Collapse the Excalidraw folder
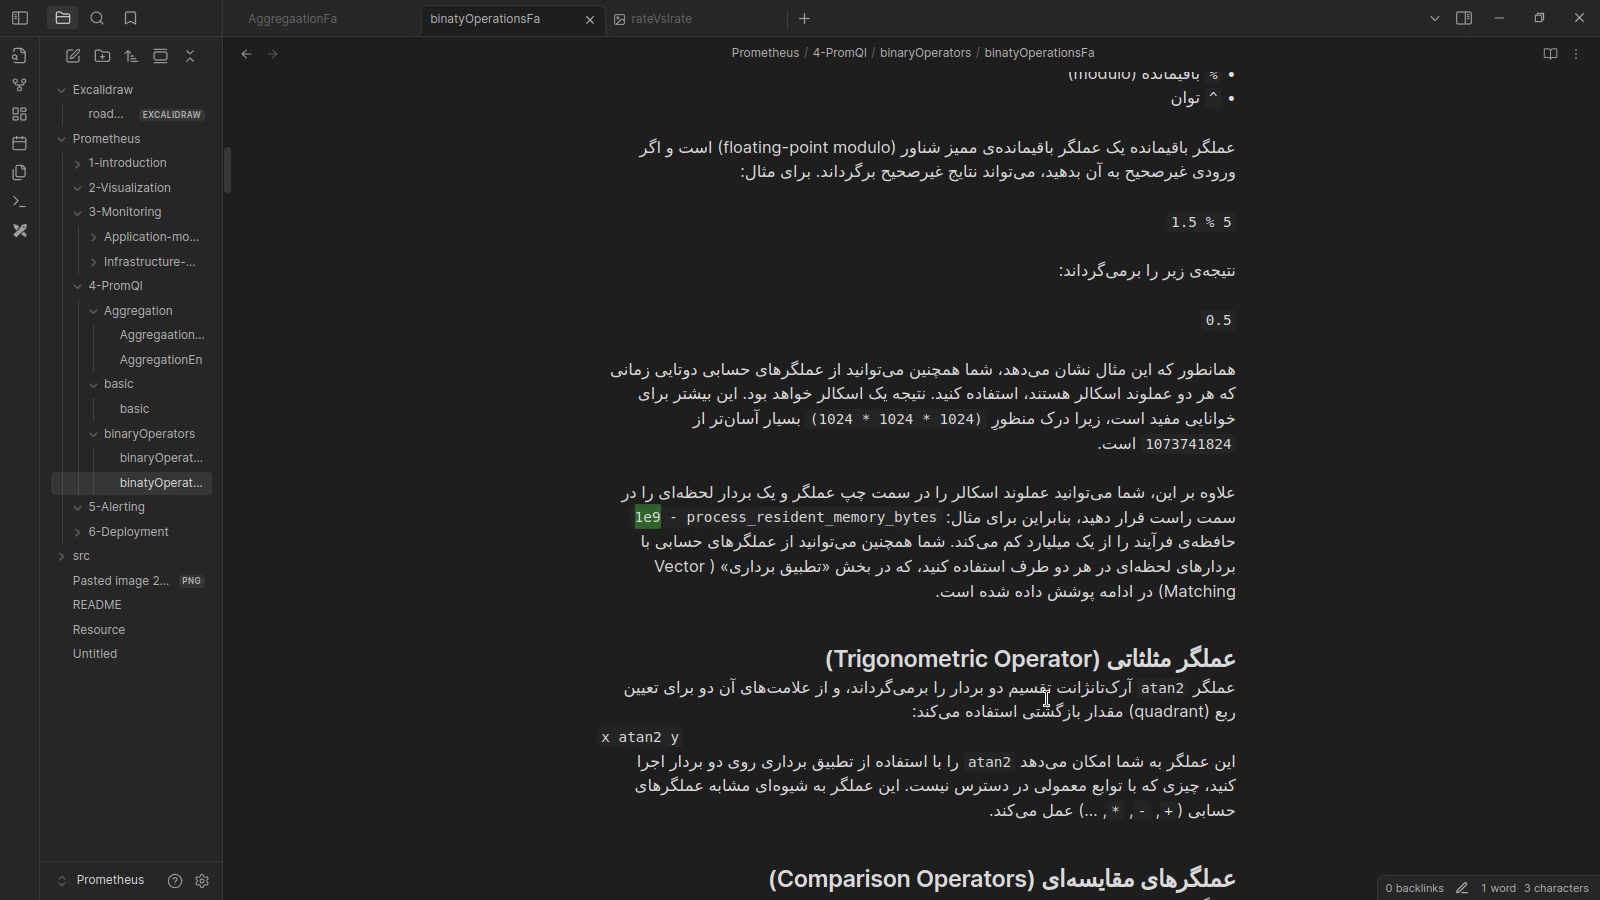Viewport: 1600px width, 900px height. pos(62,90)
